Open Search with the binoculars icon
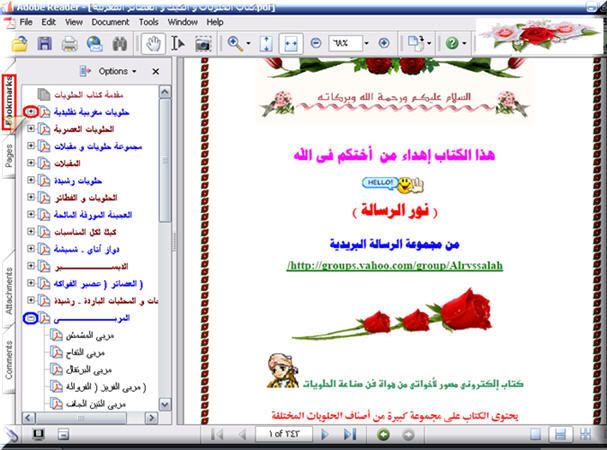The width and height of the screenshot is (607, 450). coord(120,44)
